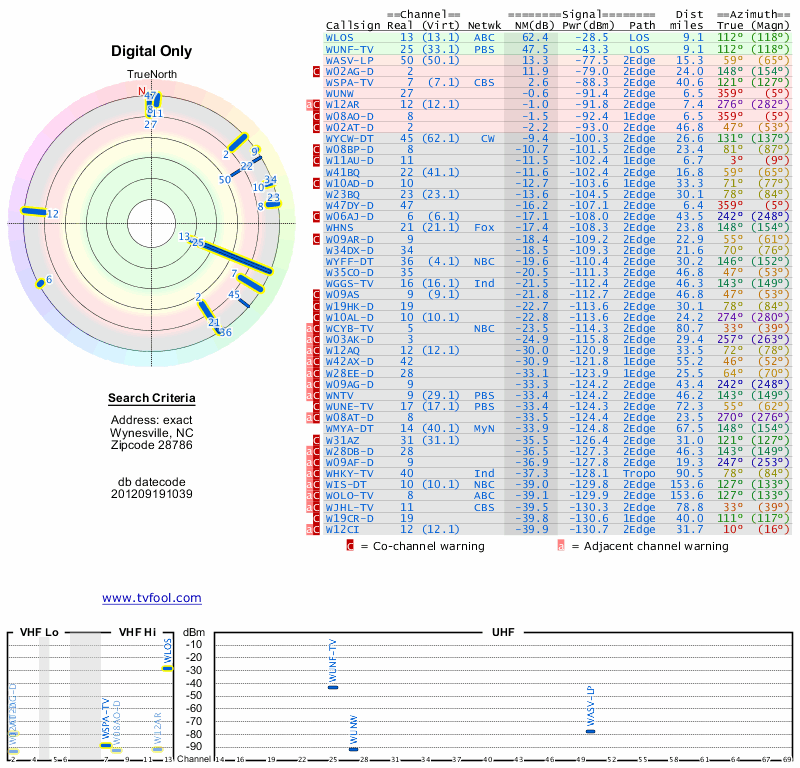
Task: Click the co-channel icon next to W06AJ-D
Action: [317, 216]
